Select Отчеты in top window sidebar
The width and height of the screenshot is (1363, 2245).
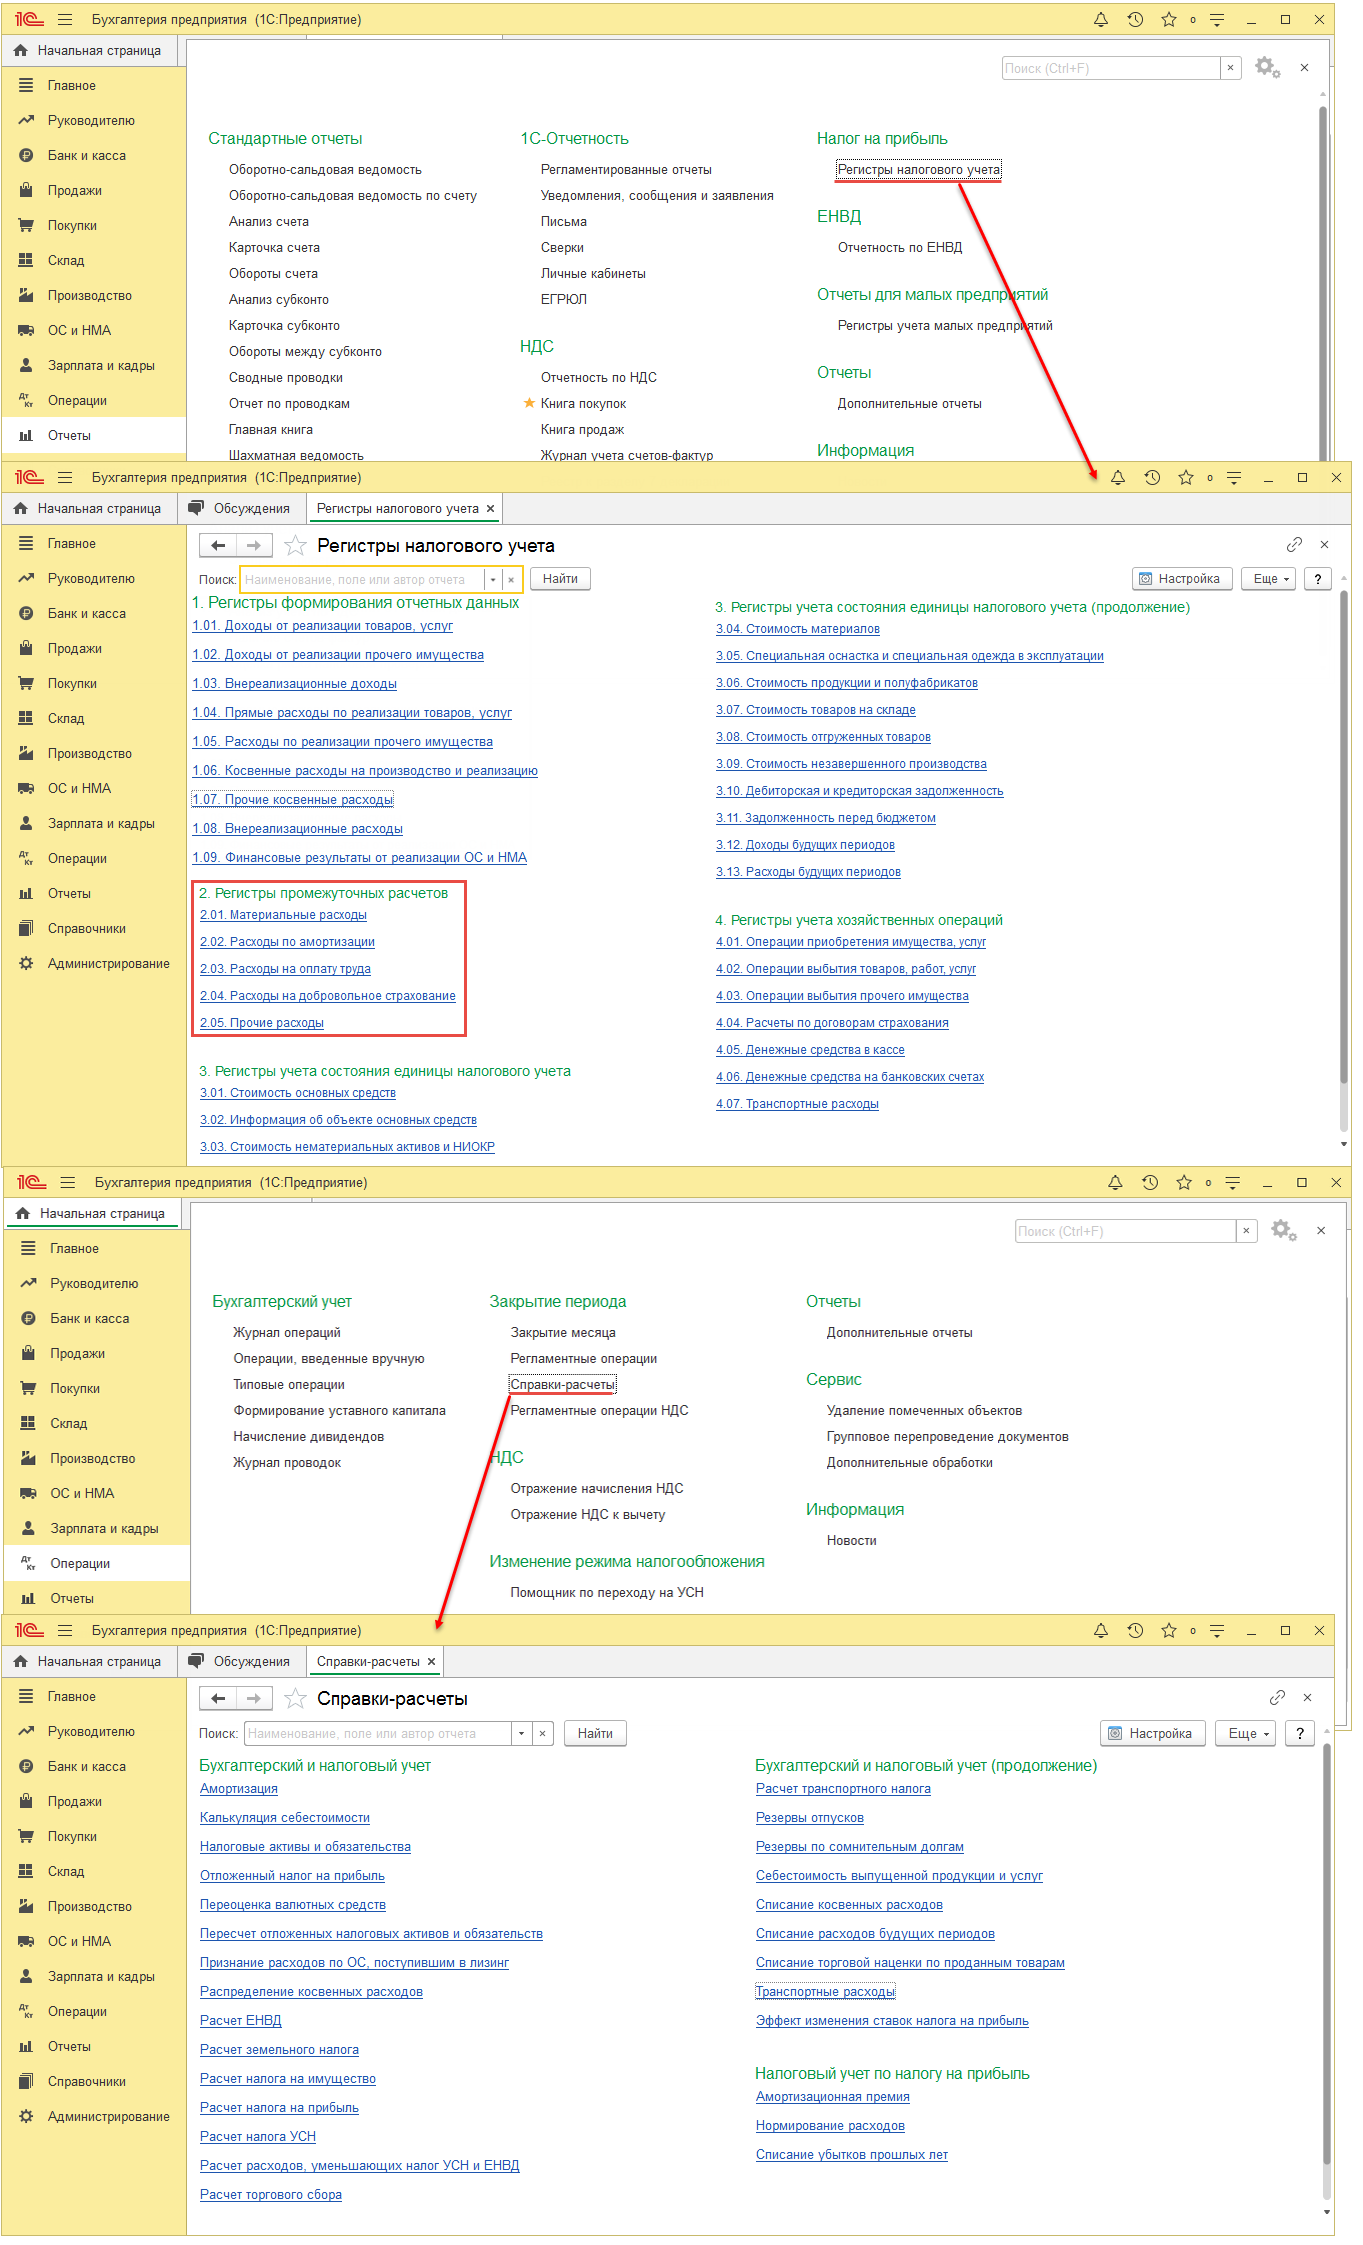(94, 436)
